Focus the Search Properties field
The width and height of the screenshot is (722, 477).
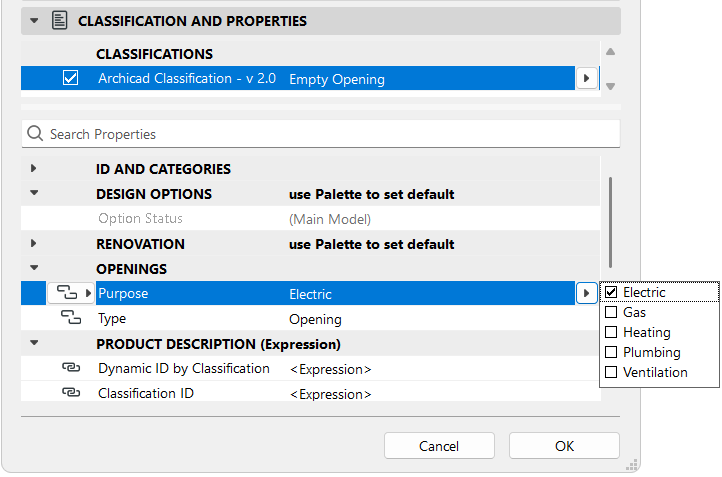[320, 134]
